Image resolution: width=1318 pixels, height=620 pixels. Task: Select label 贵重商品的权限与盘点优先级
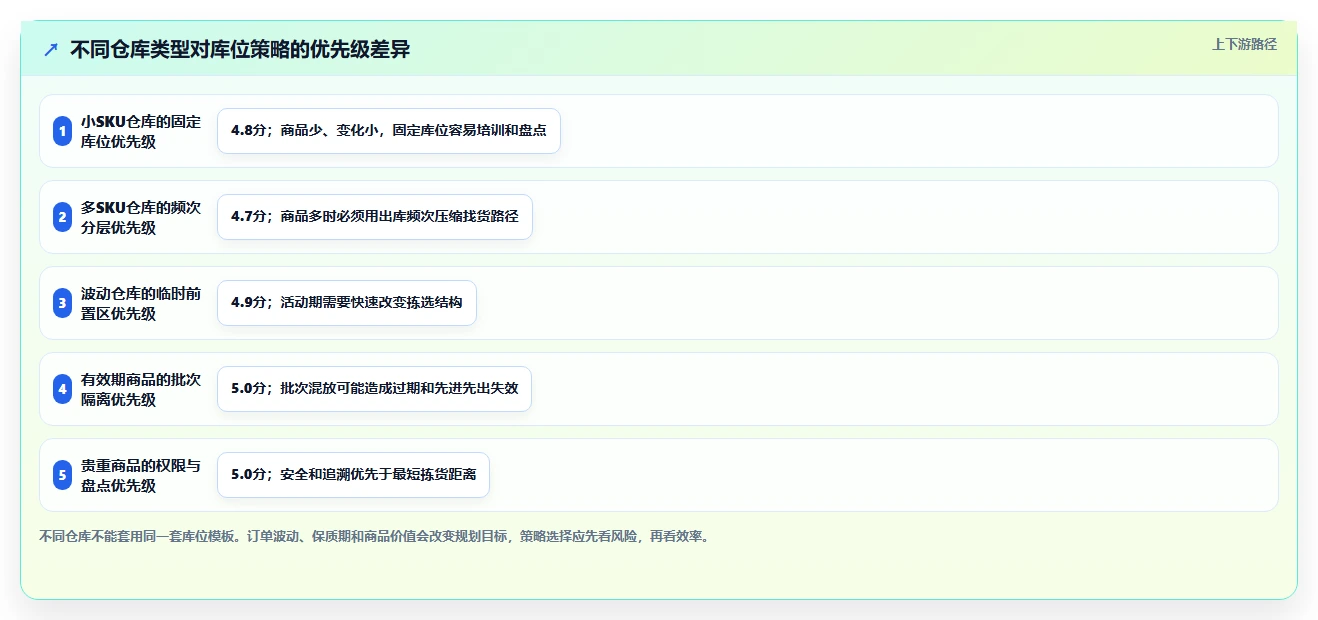point(141,475)
